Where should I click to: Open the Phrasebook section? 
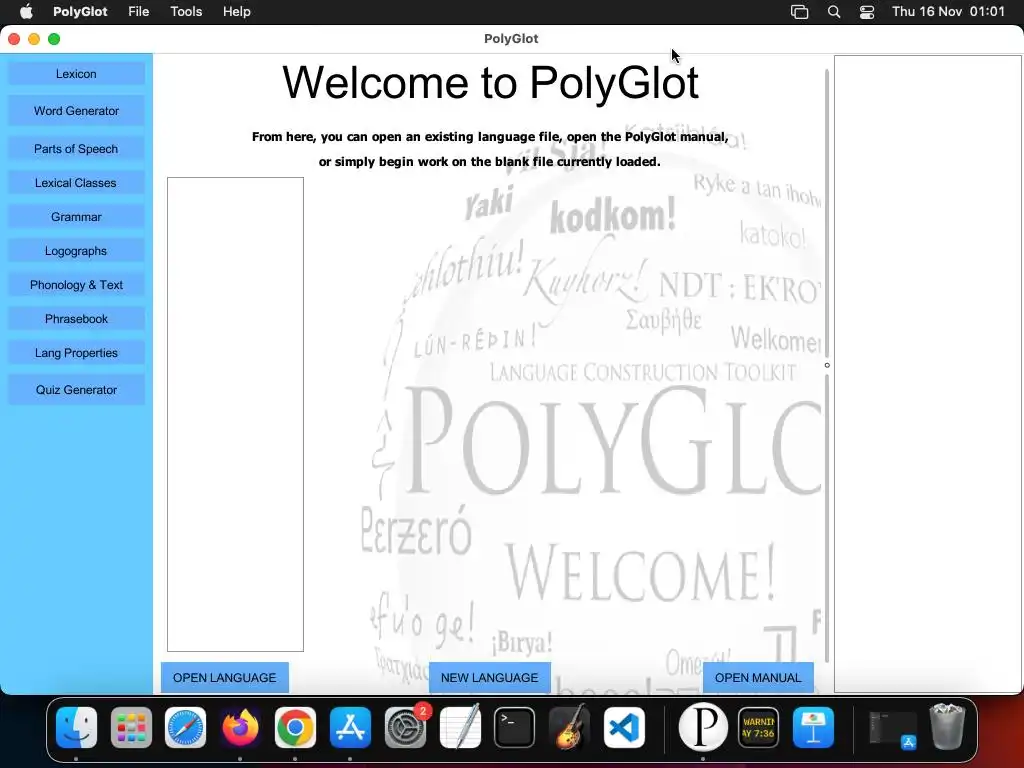click(76, 319)
